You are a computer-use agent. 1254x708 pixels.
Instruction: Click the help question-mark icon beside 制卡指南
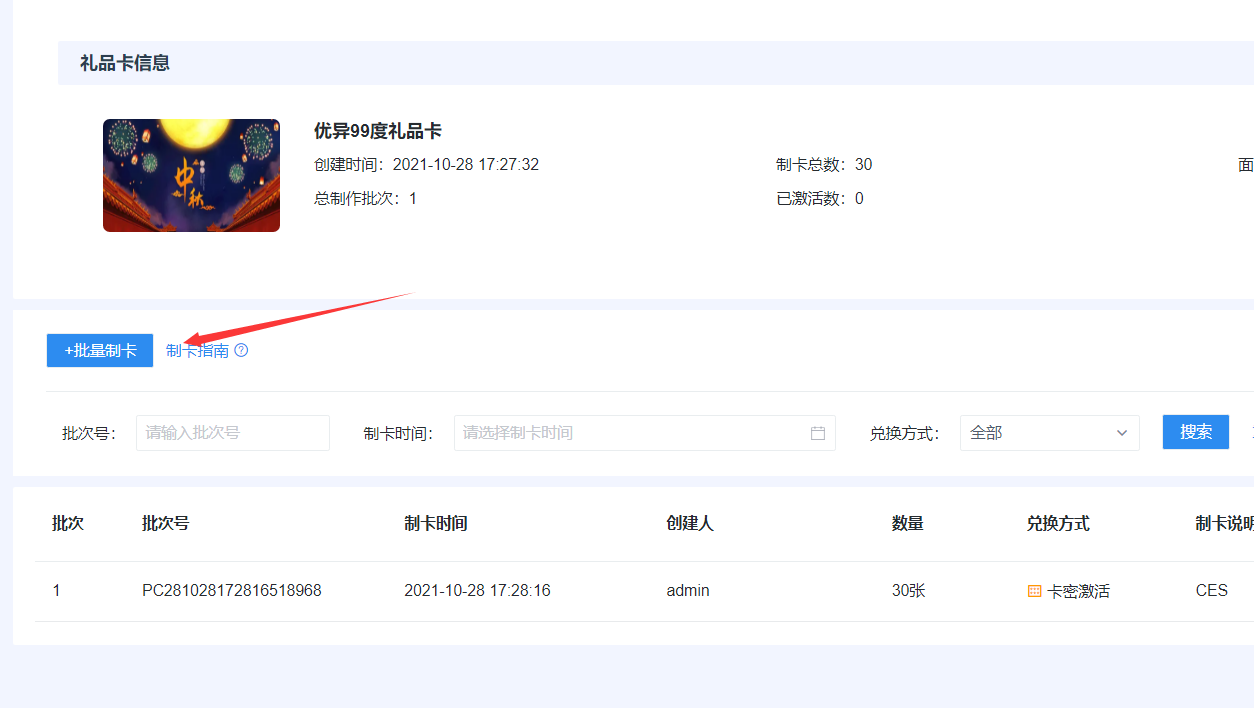pos(241,351)
